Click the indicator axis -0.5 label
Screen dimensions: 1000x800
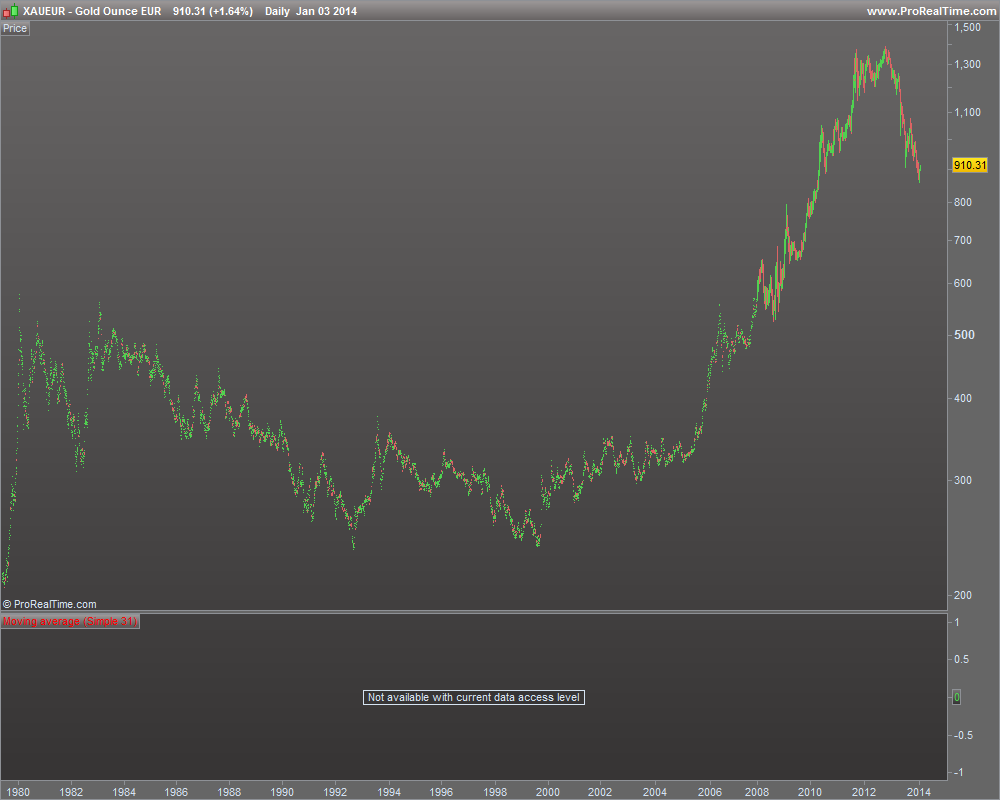[x=962, y=736]
